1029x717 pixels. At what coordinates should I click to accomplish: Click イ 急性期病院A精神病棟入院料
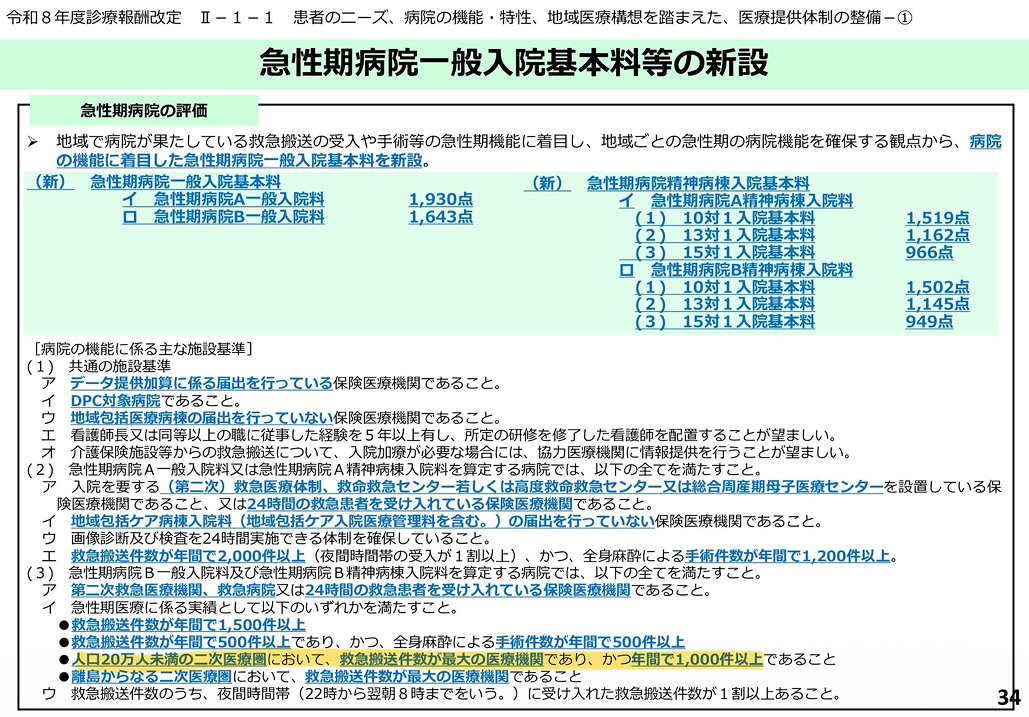point(736,201)
